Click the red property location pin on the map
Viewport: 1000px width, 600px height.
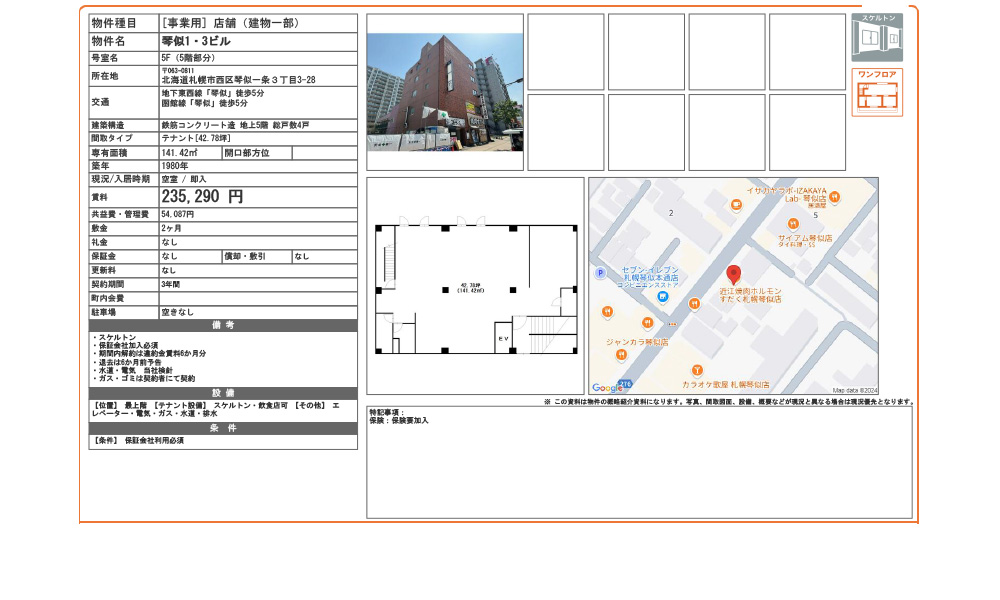click(733, 274)
